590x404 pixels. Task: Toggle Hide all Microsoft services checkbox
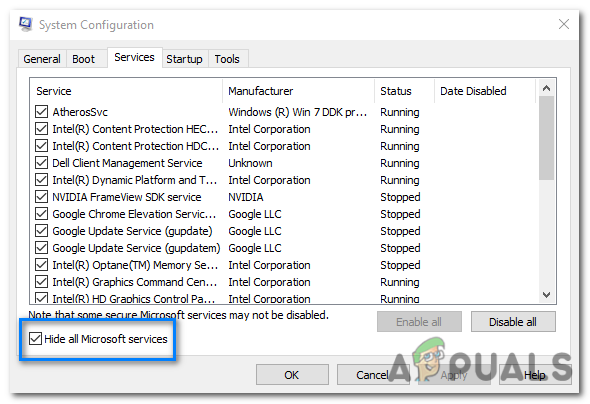click(x=35, y=339)
